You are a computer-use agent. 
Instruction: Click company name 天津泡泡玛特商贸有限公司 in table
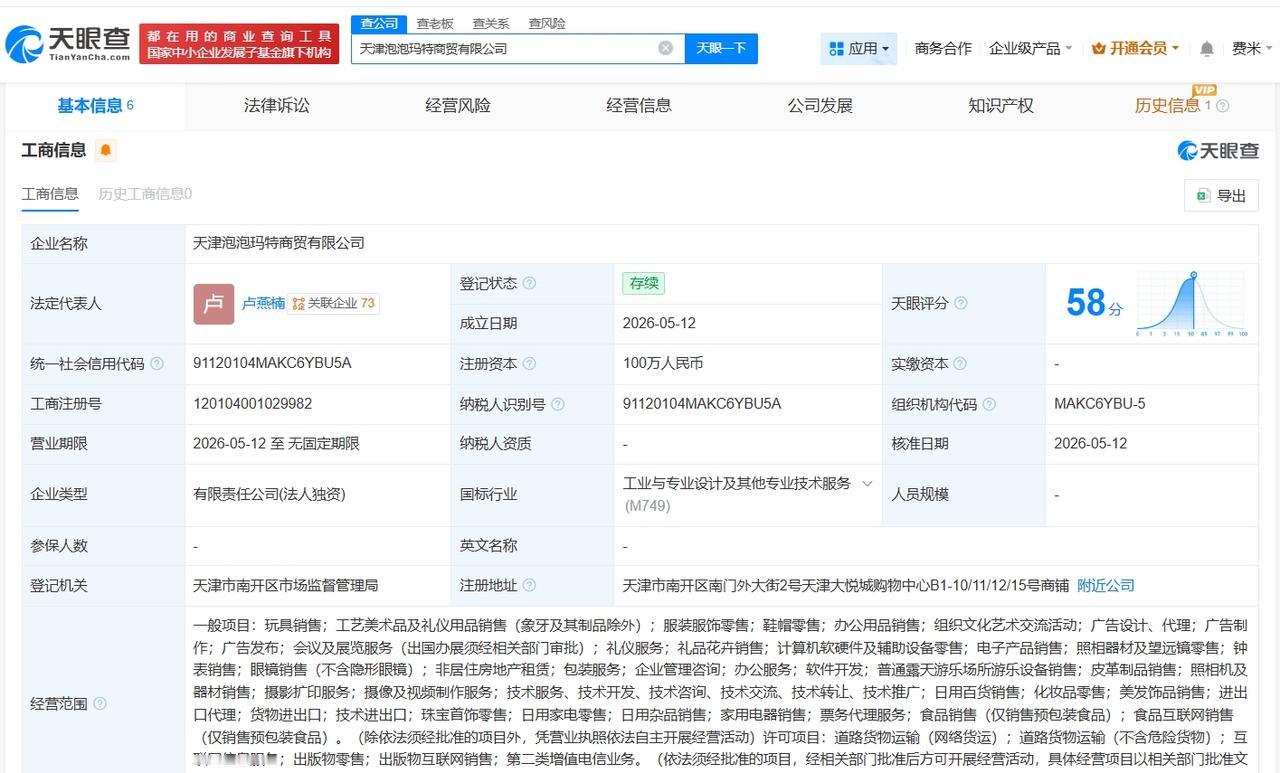point(279,243)
